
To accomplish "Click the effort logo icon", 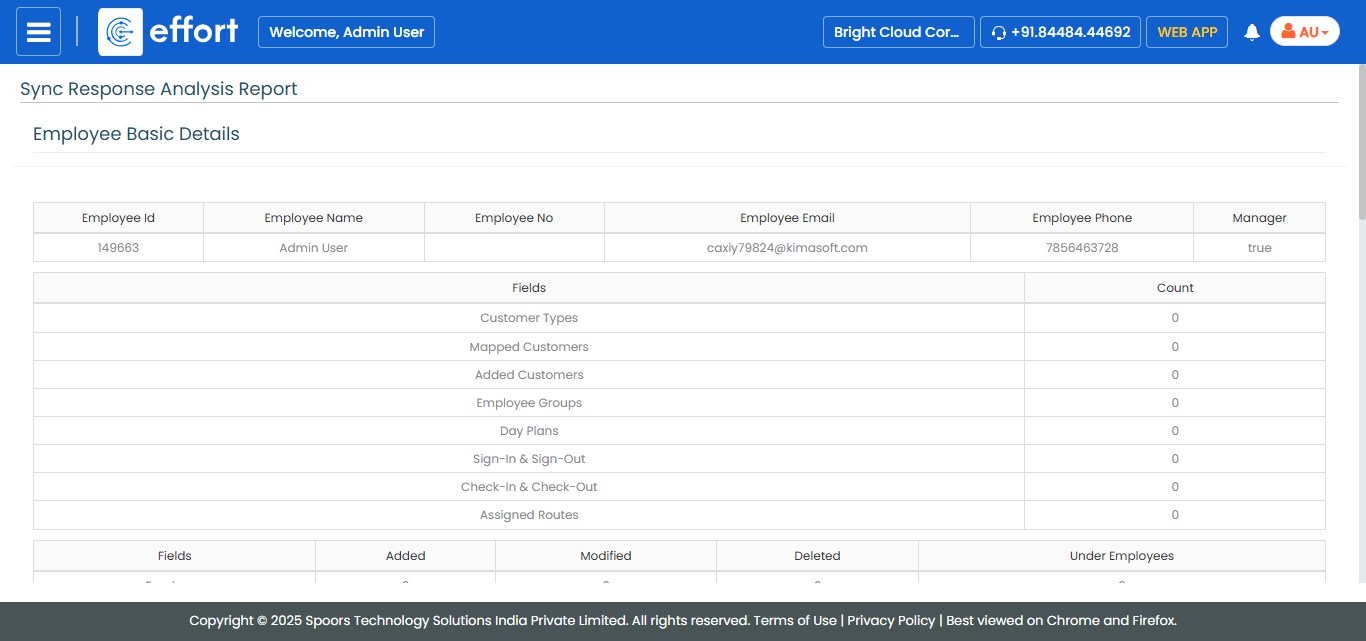I will click(120, 32).
